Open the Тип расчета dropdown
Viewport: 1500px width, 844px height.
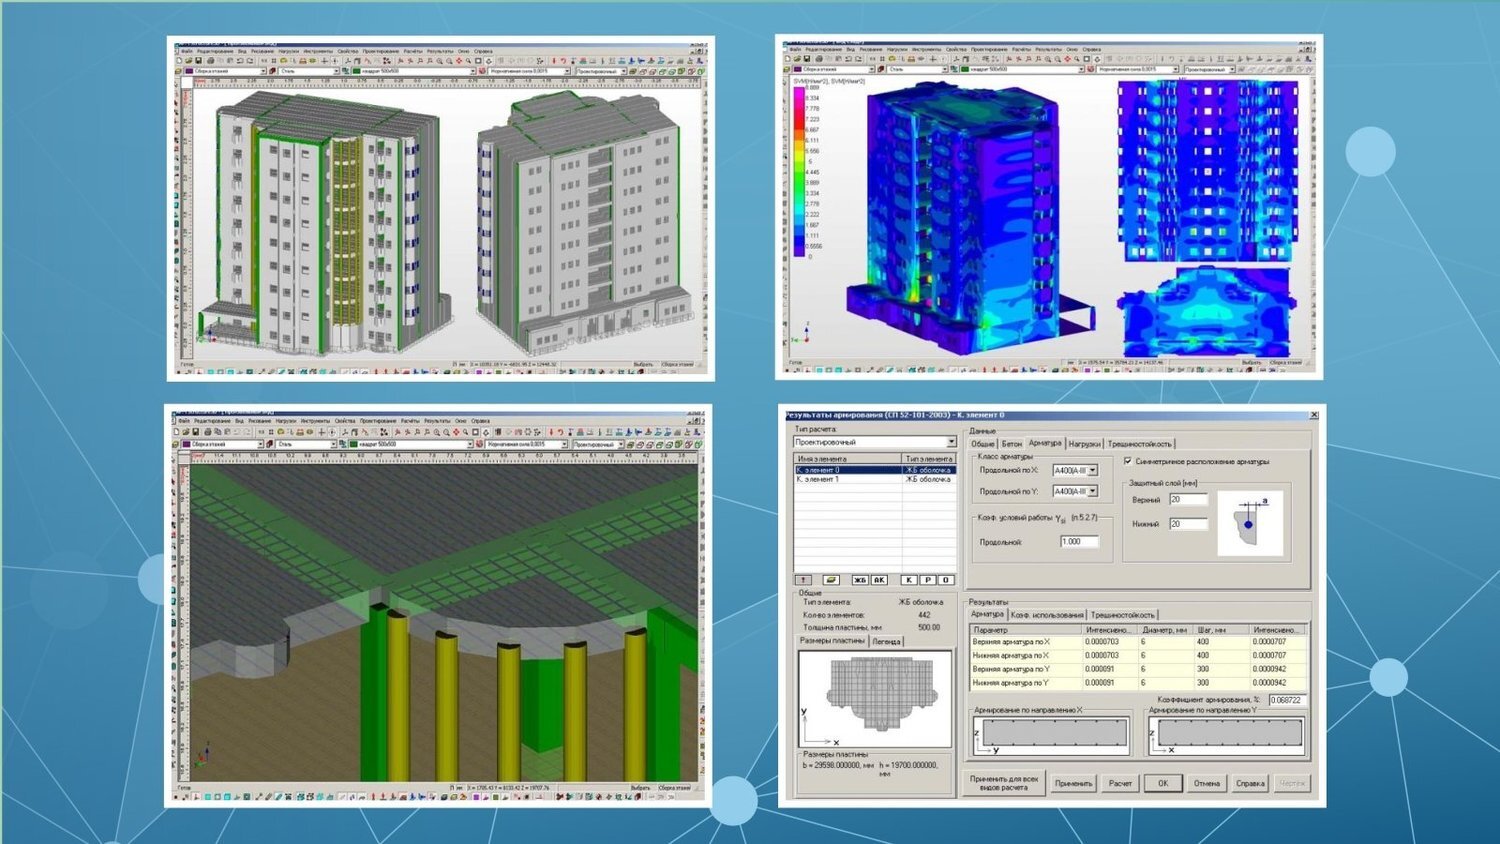(x=950, y=441)
